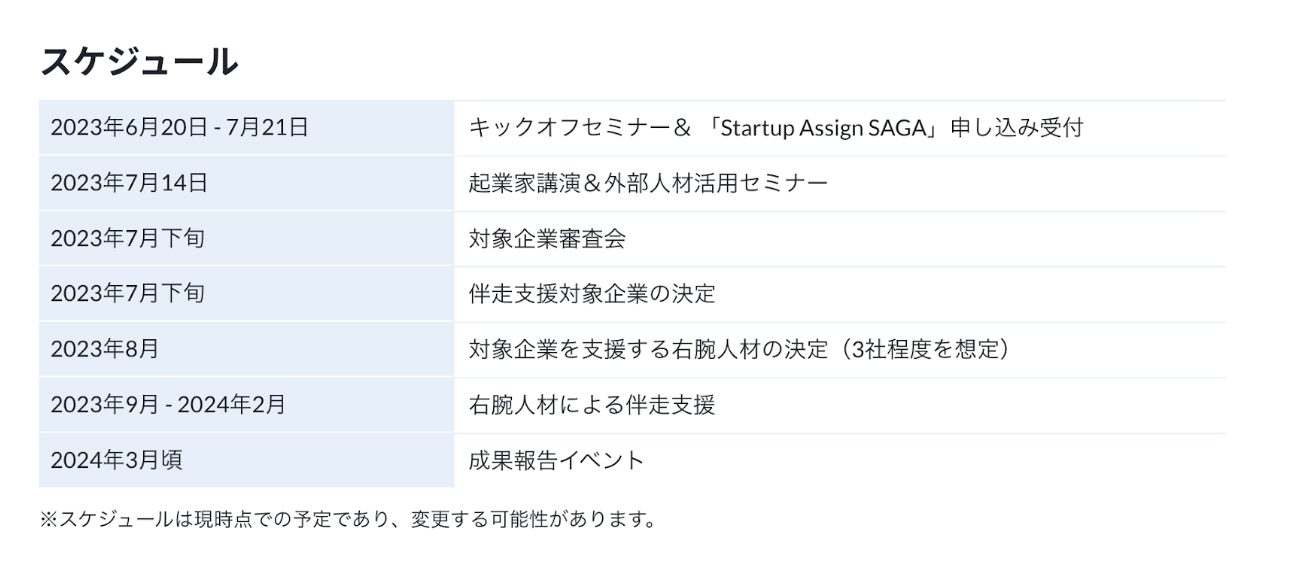The height and width of the screenshot is (582, 1294).
Task: Select the 対象企業審査会 entry
Action: [x=548, y=239]
